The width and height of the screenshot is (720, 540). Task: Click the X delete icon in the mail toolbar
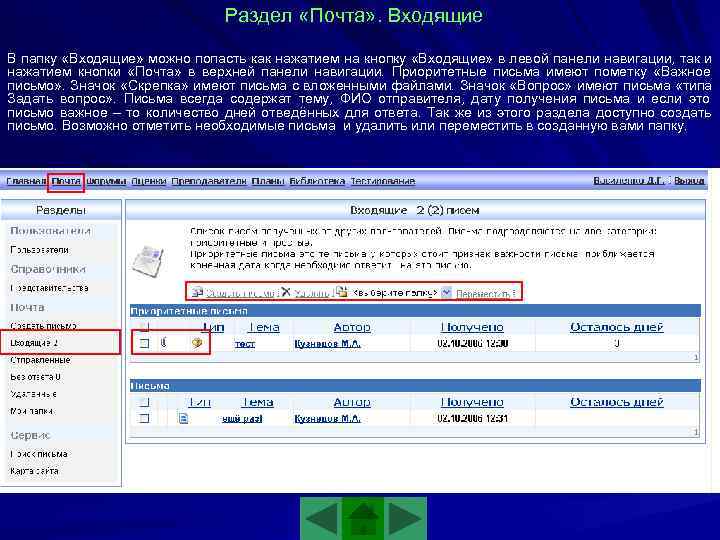(286, 292)
